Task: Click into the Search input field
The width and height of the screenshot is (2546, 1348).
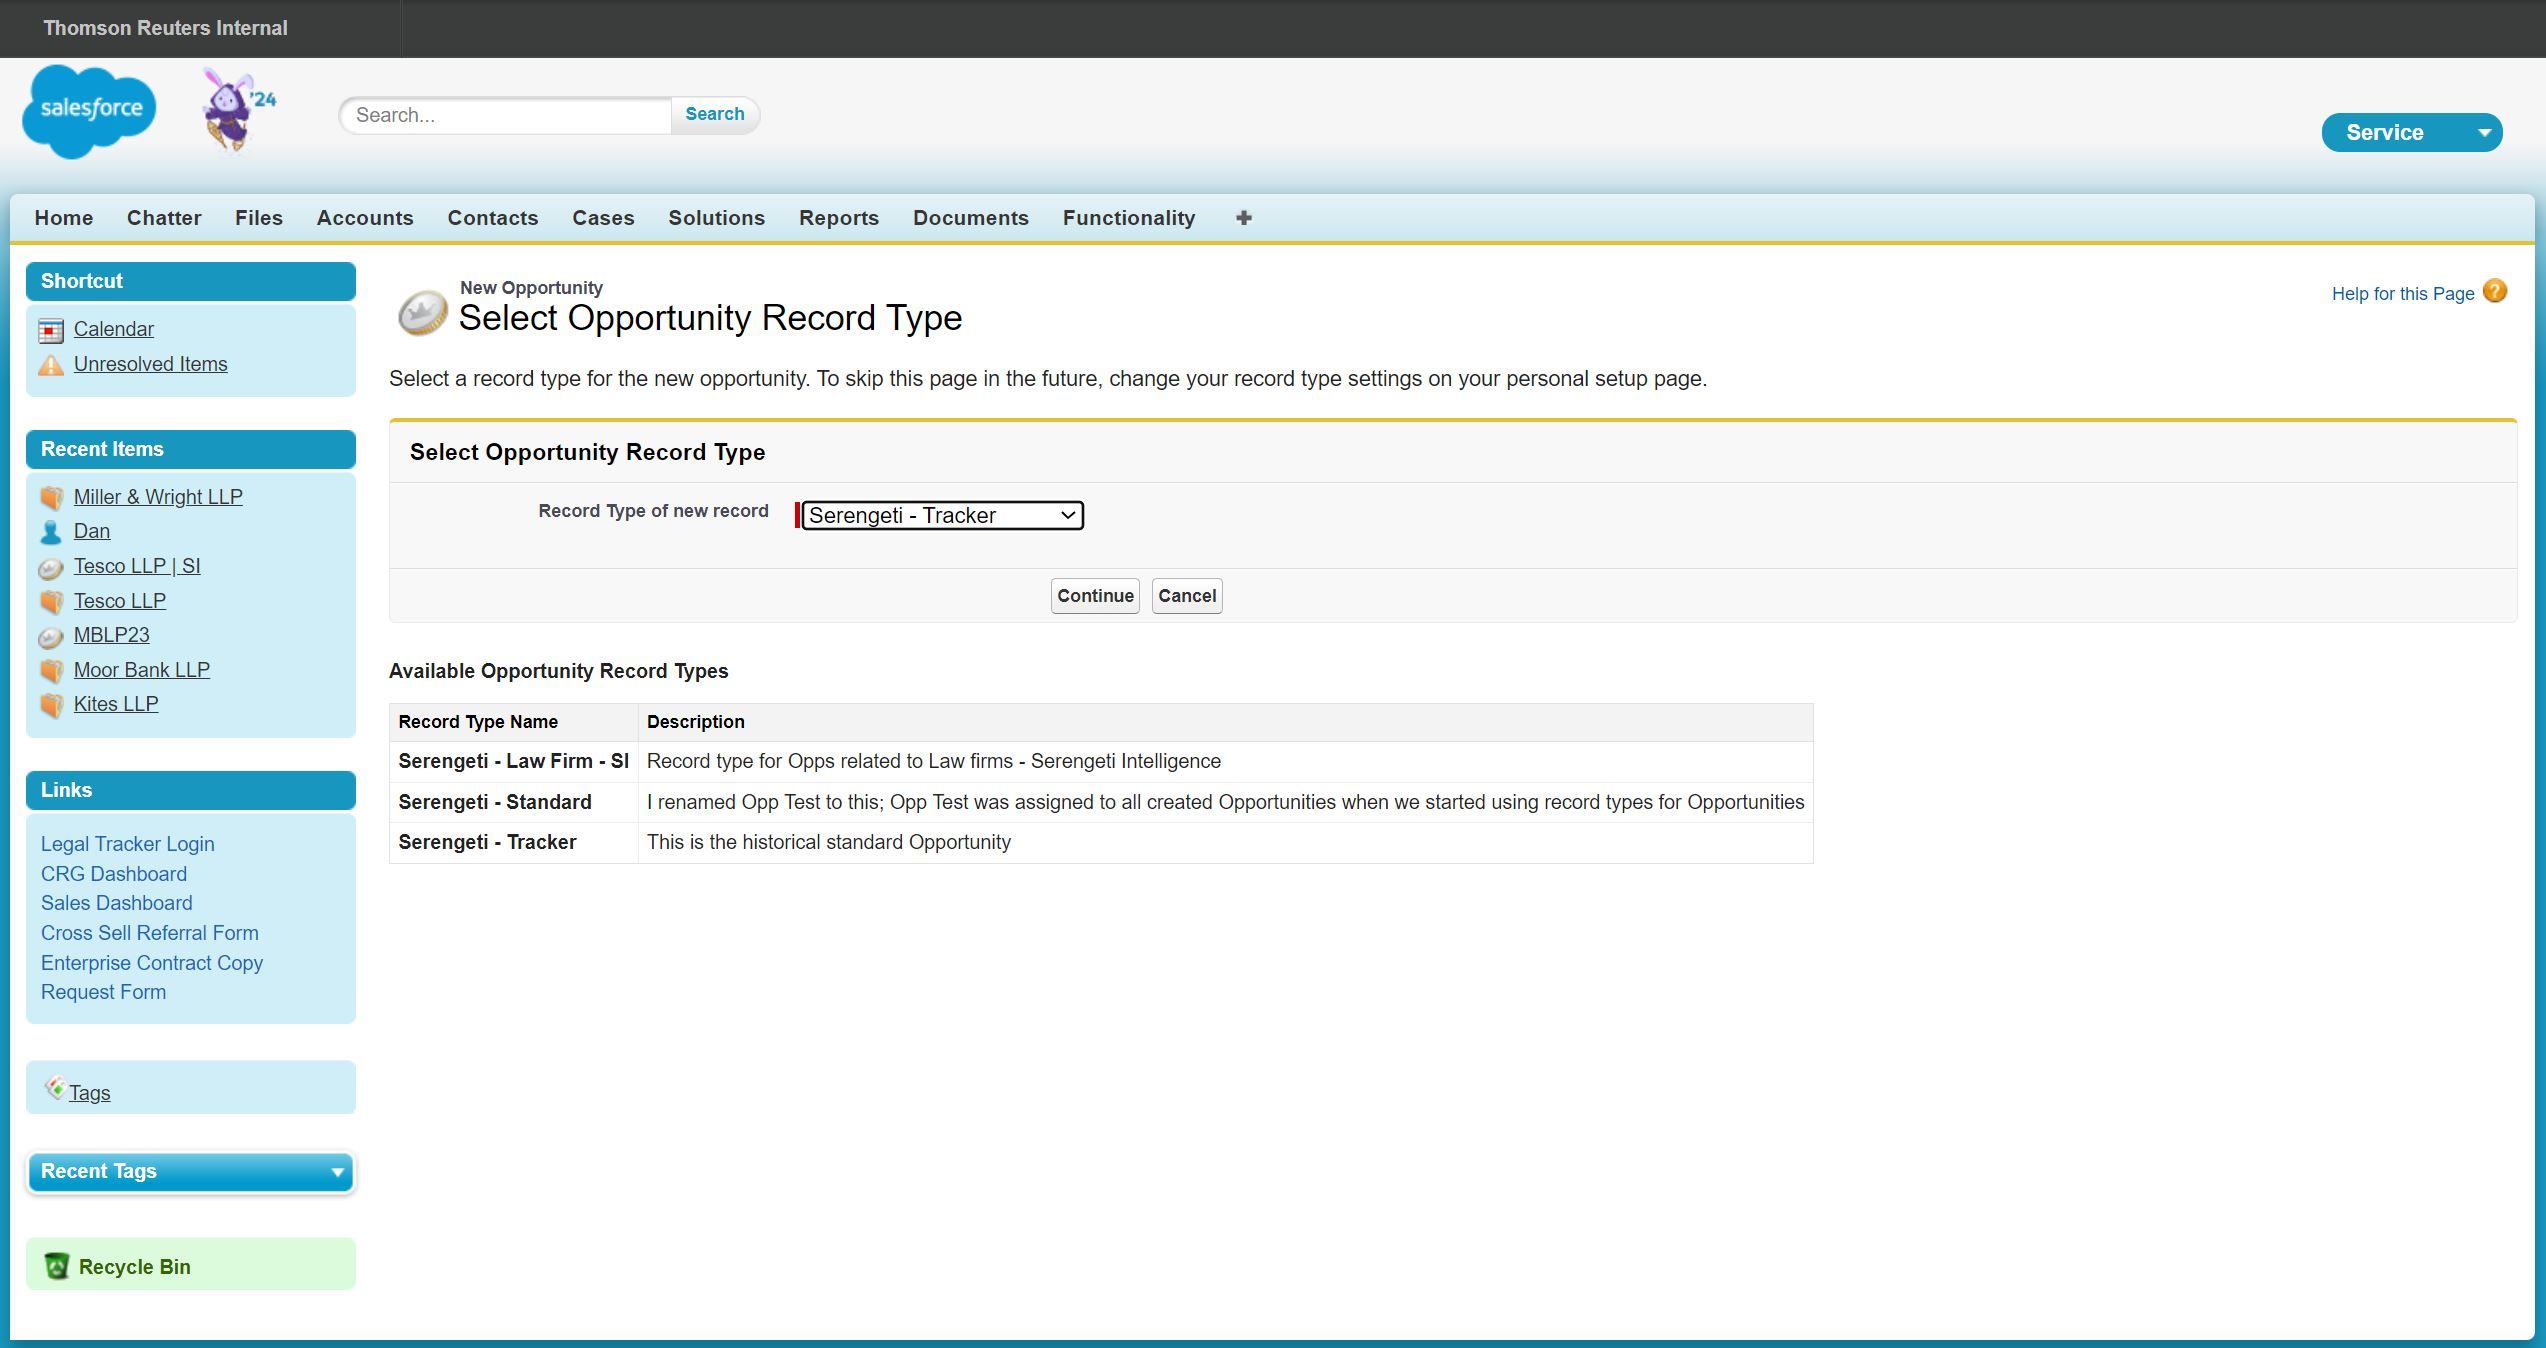Action: point(506,115)
